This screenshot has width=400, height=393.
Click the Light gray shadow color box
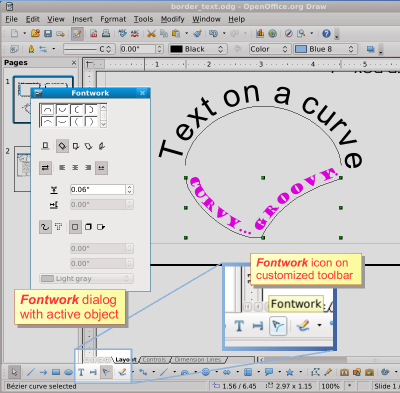(x=86, y=278)
